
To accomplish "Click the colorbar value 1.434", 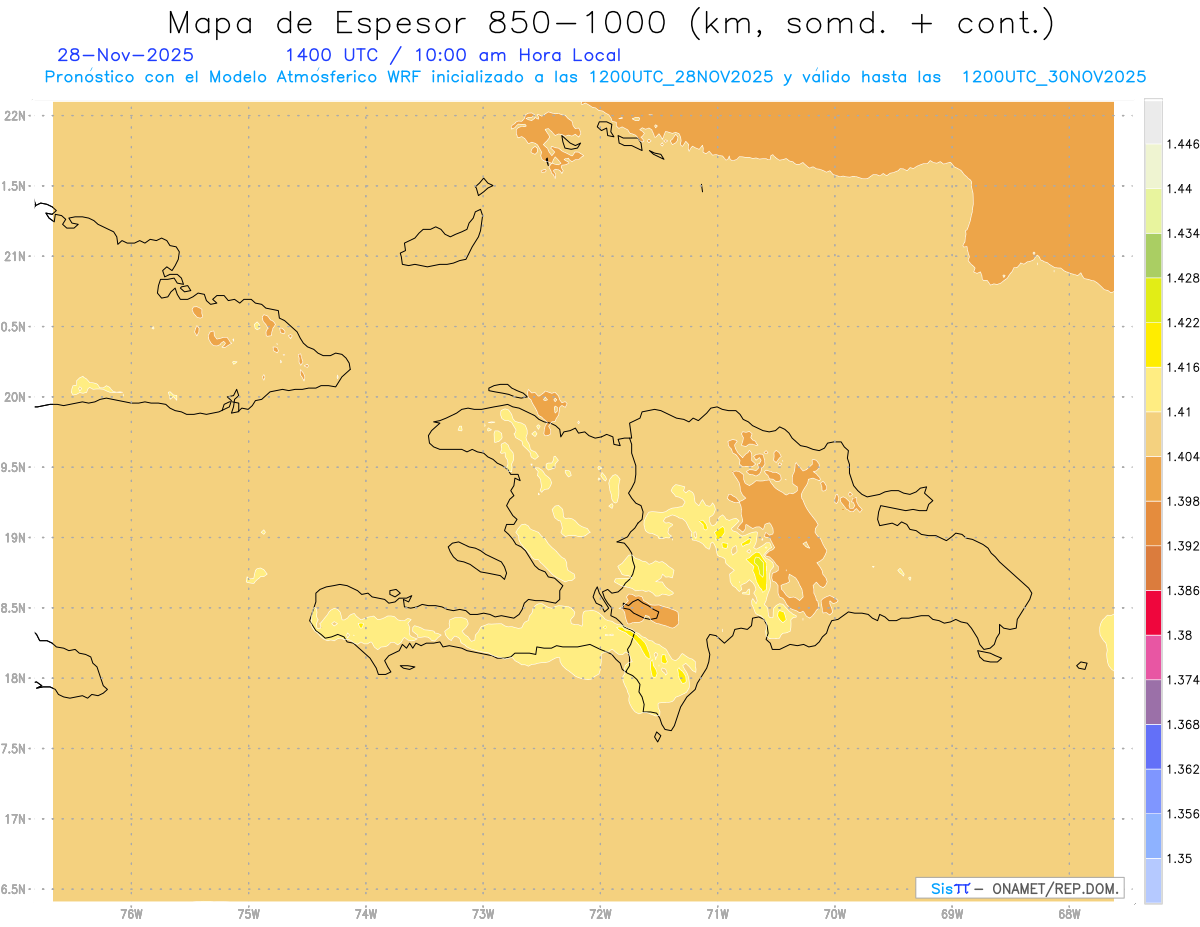I will pos(1183,233).
